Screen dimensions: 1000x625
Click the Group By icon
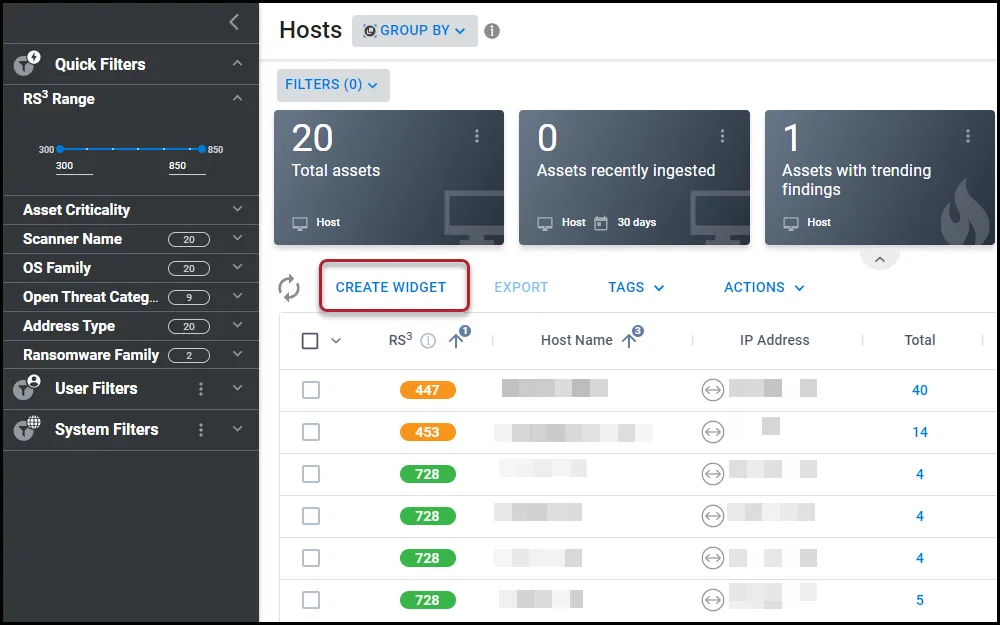[369, 31]
